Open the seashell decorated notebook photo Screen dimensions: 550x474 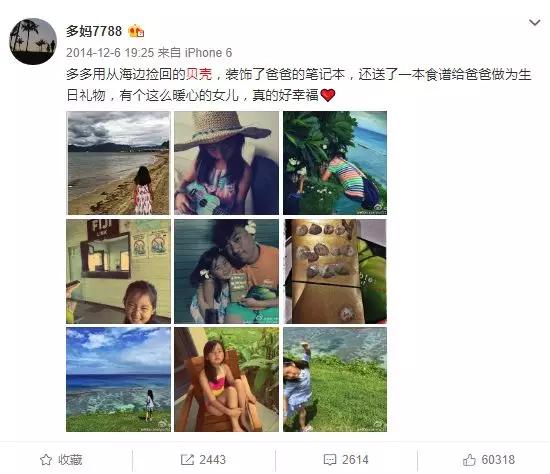[x=335, y=272]
